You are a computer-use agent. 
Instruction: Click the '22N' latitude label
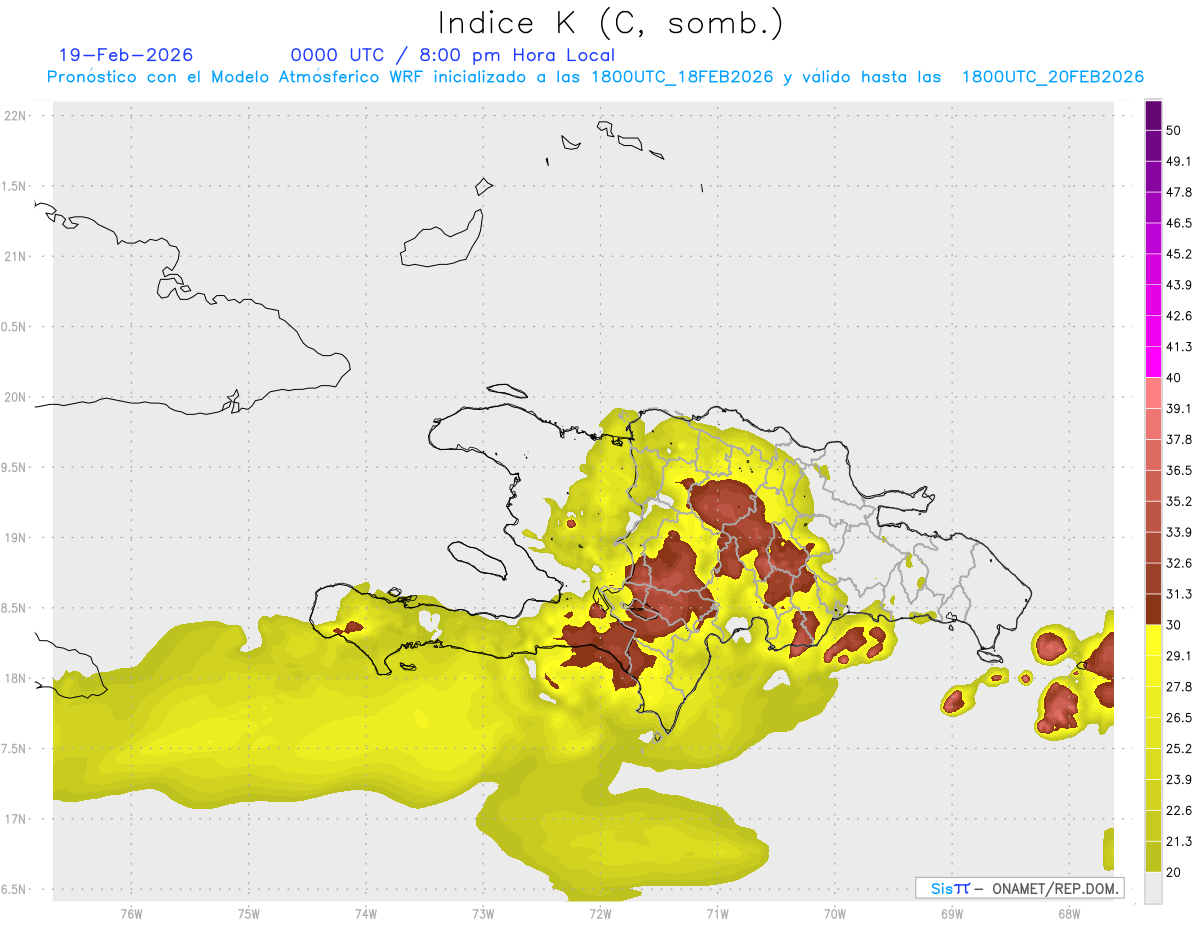coord(17,116)
